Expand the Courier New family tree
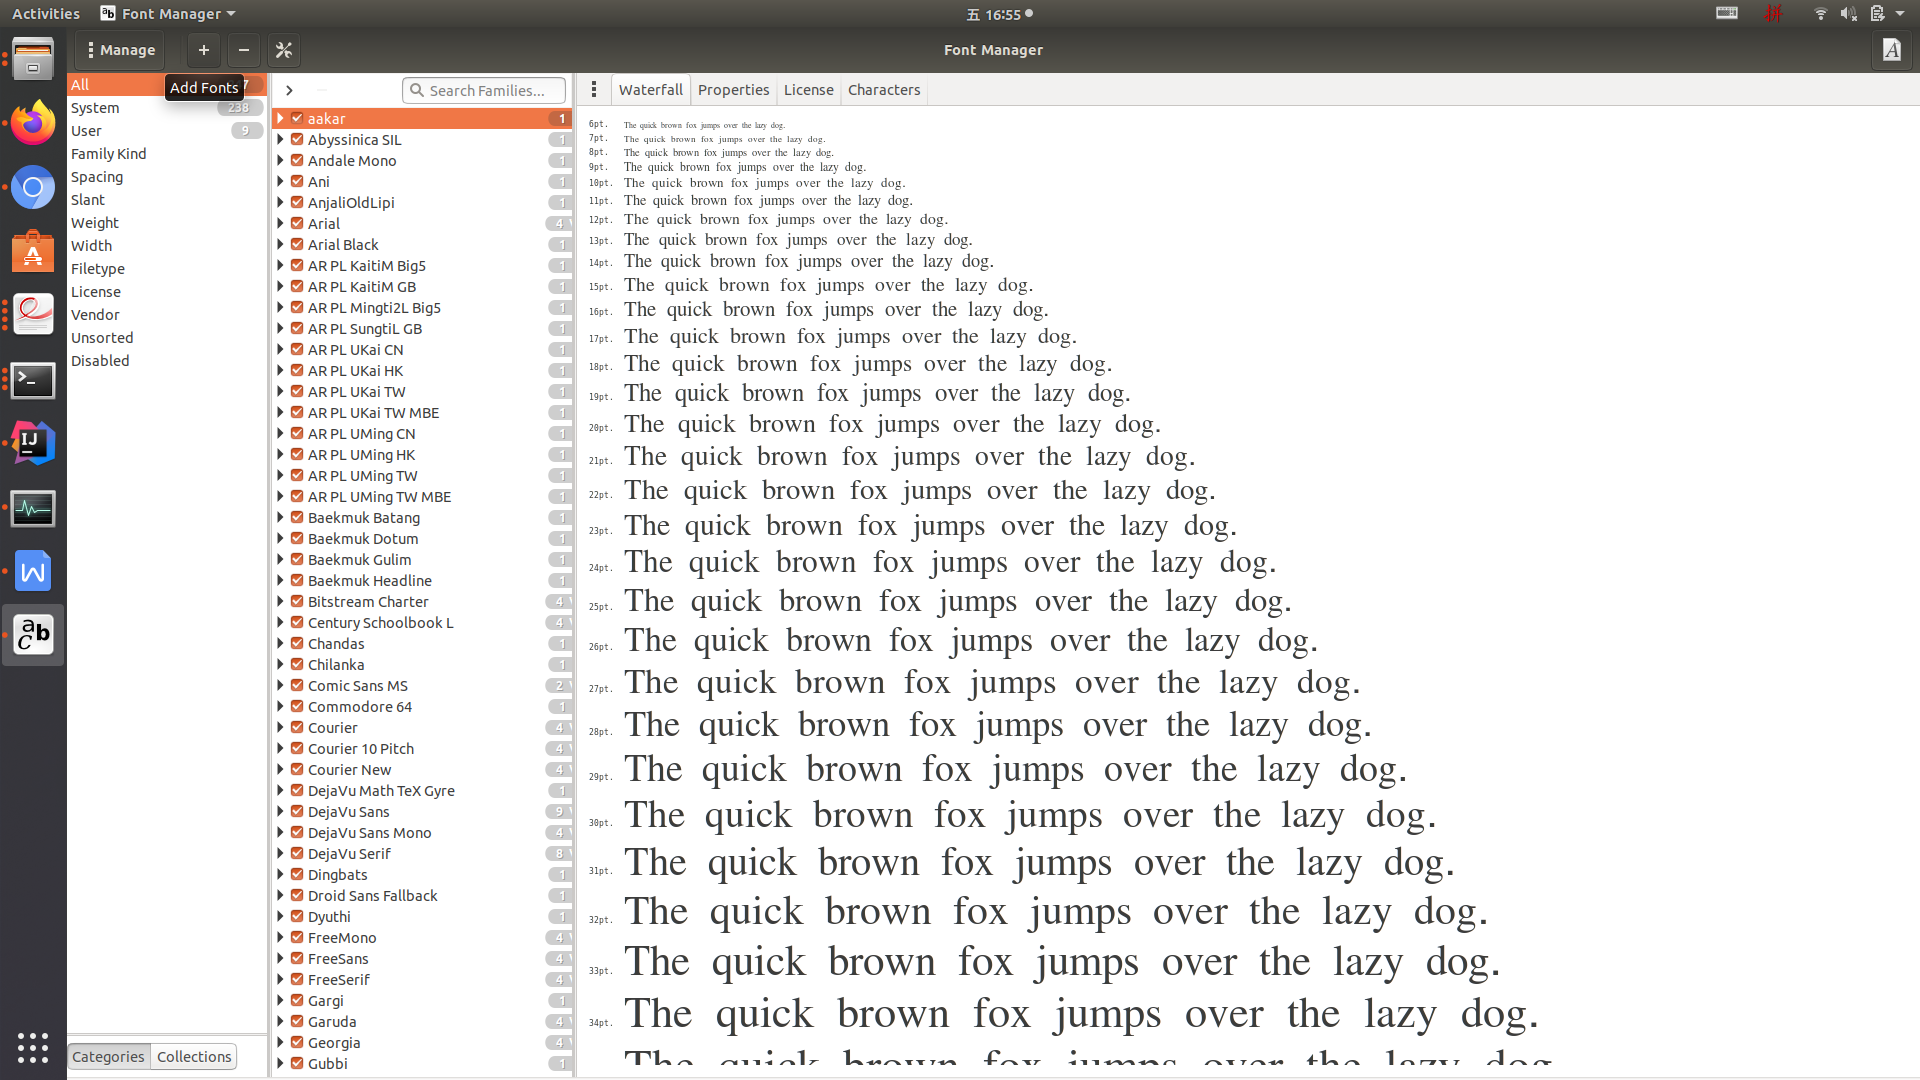 pyautogui.click(x=281, y=770)
